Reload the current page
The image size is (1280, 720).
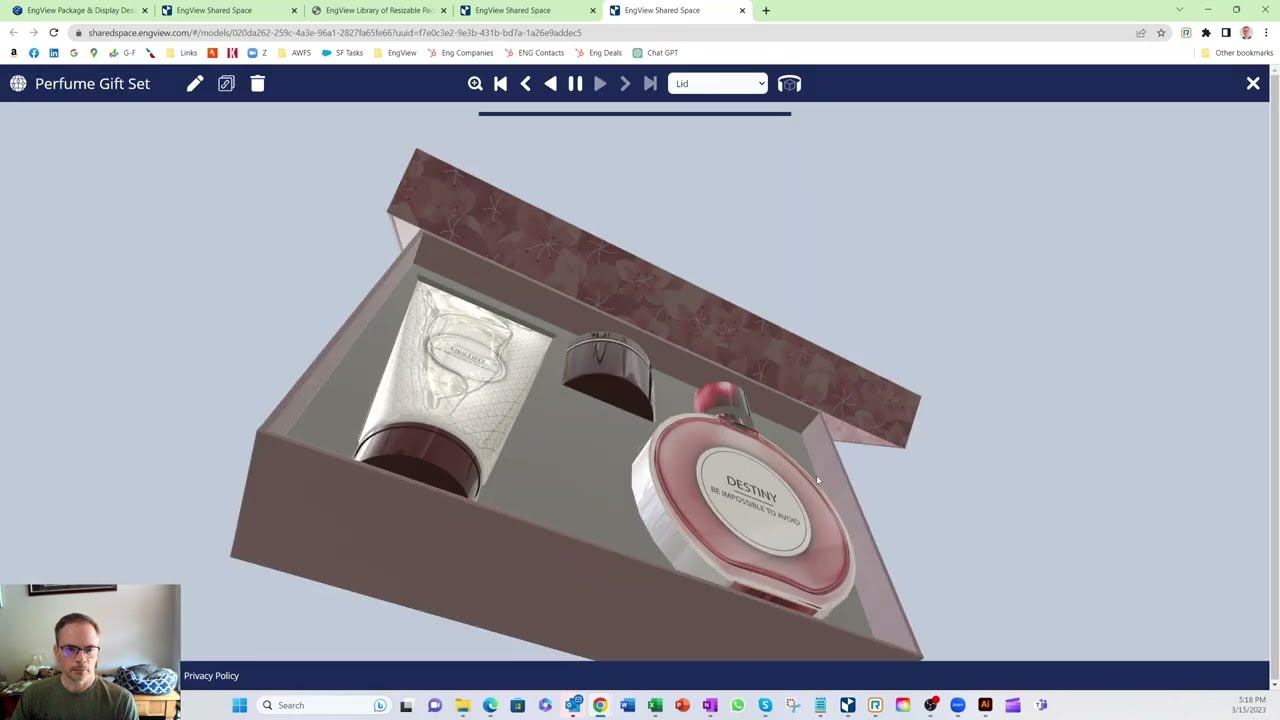click(x=54, y=33)
